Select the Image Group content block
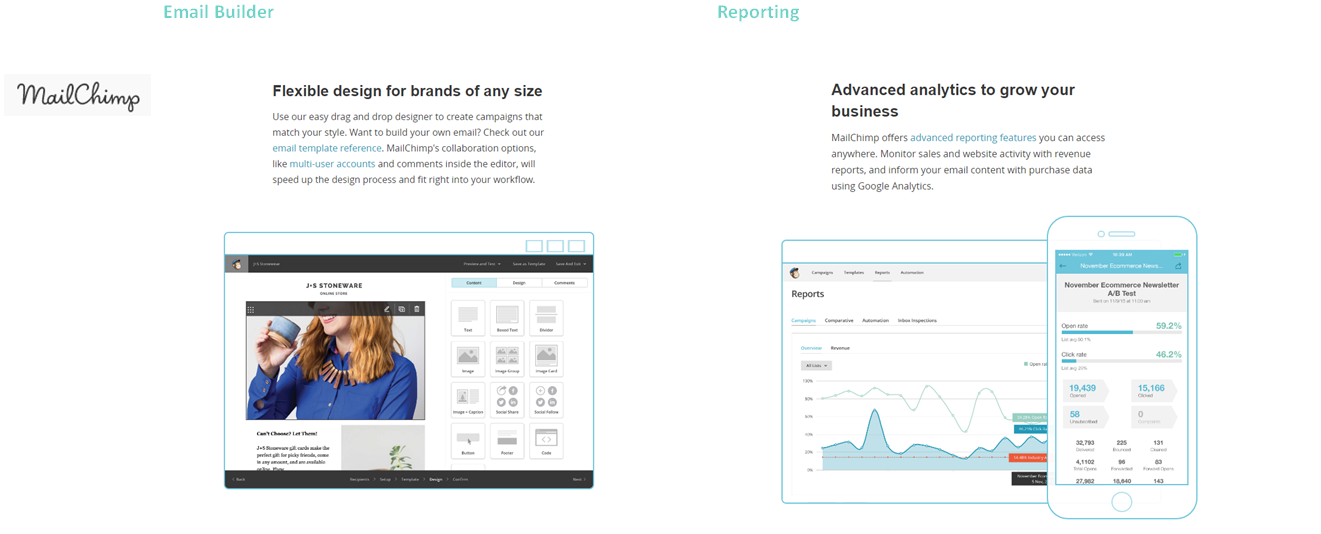Screen dimensions: 1321x534 point(507,359)
